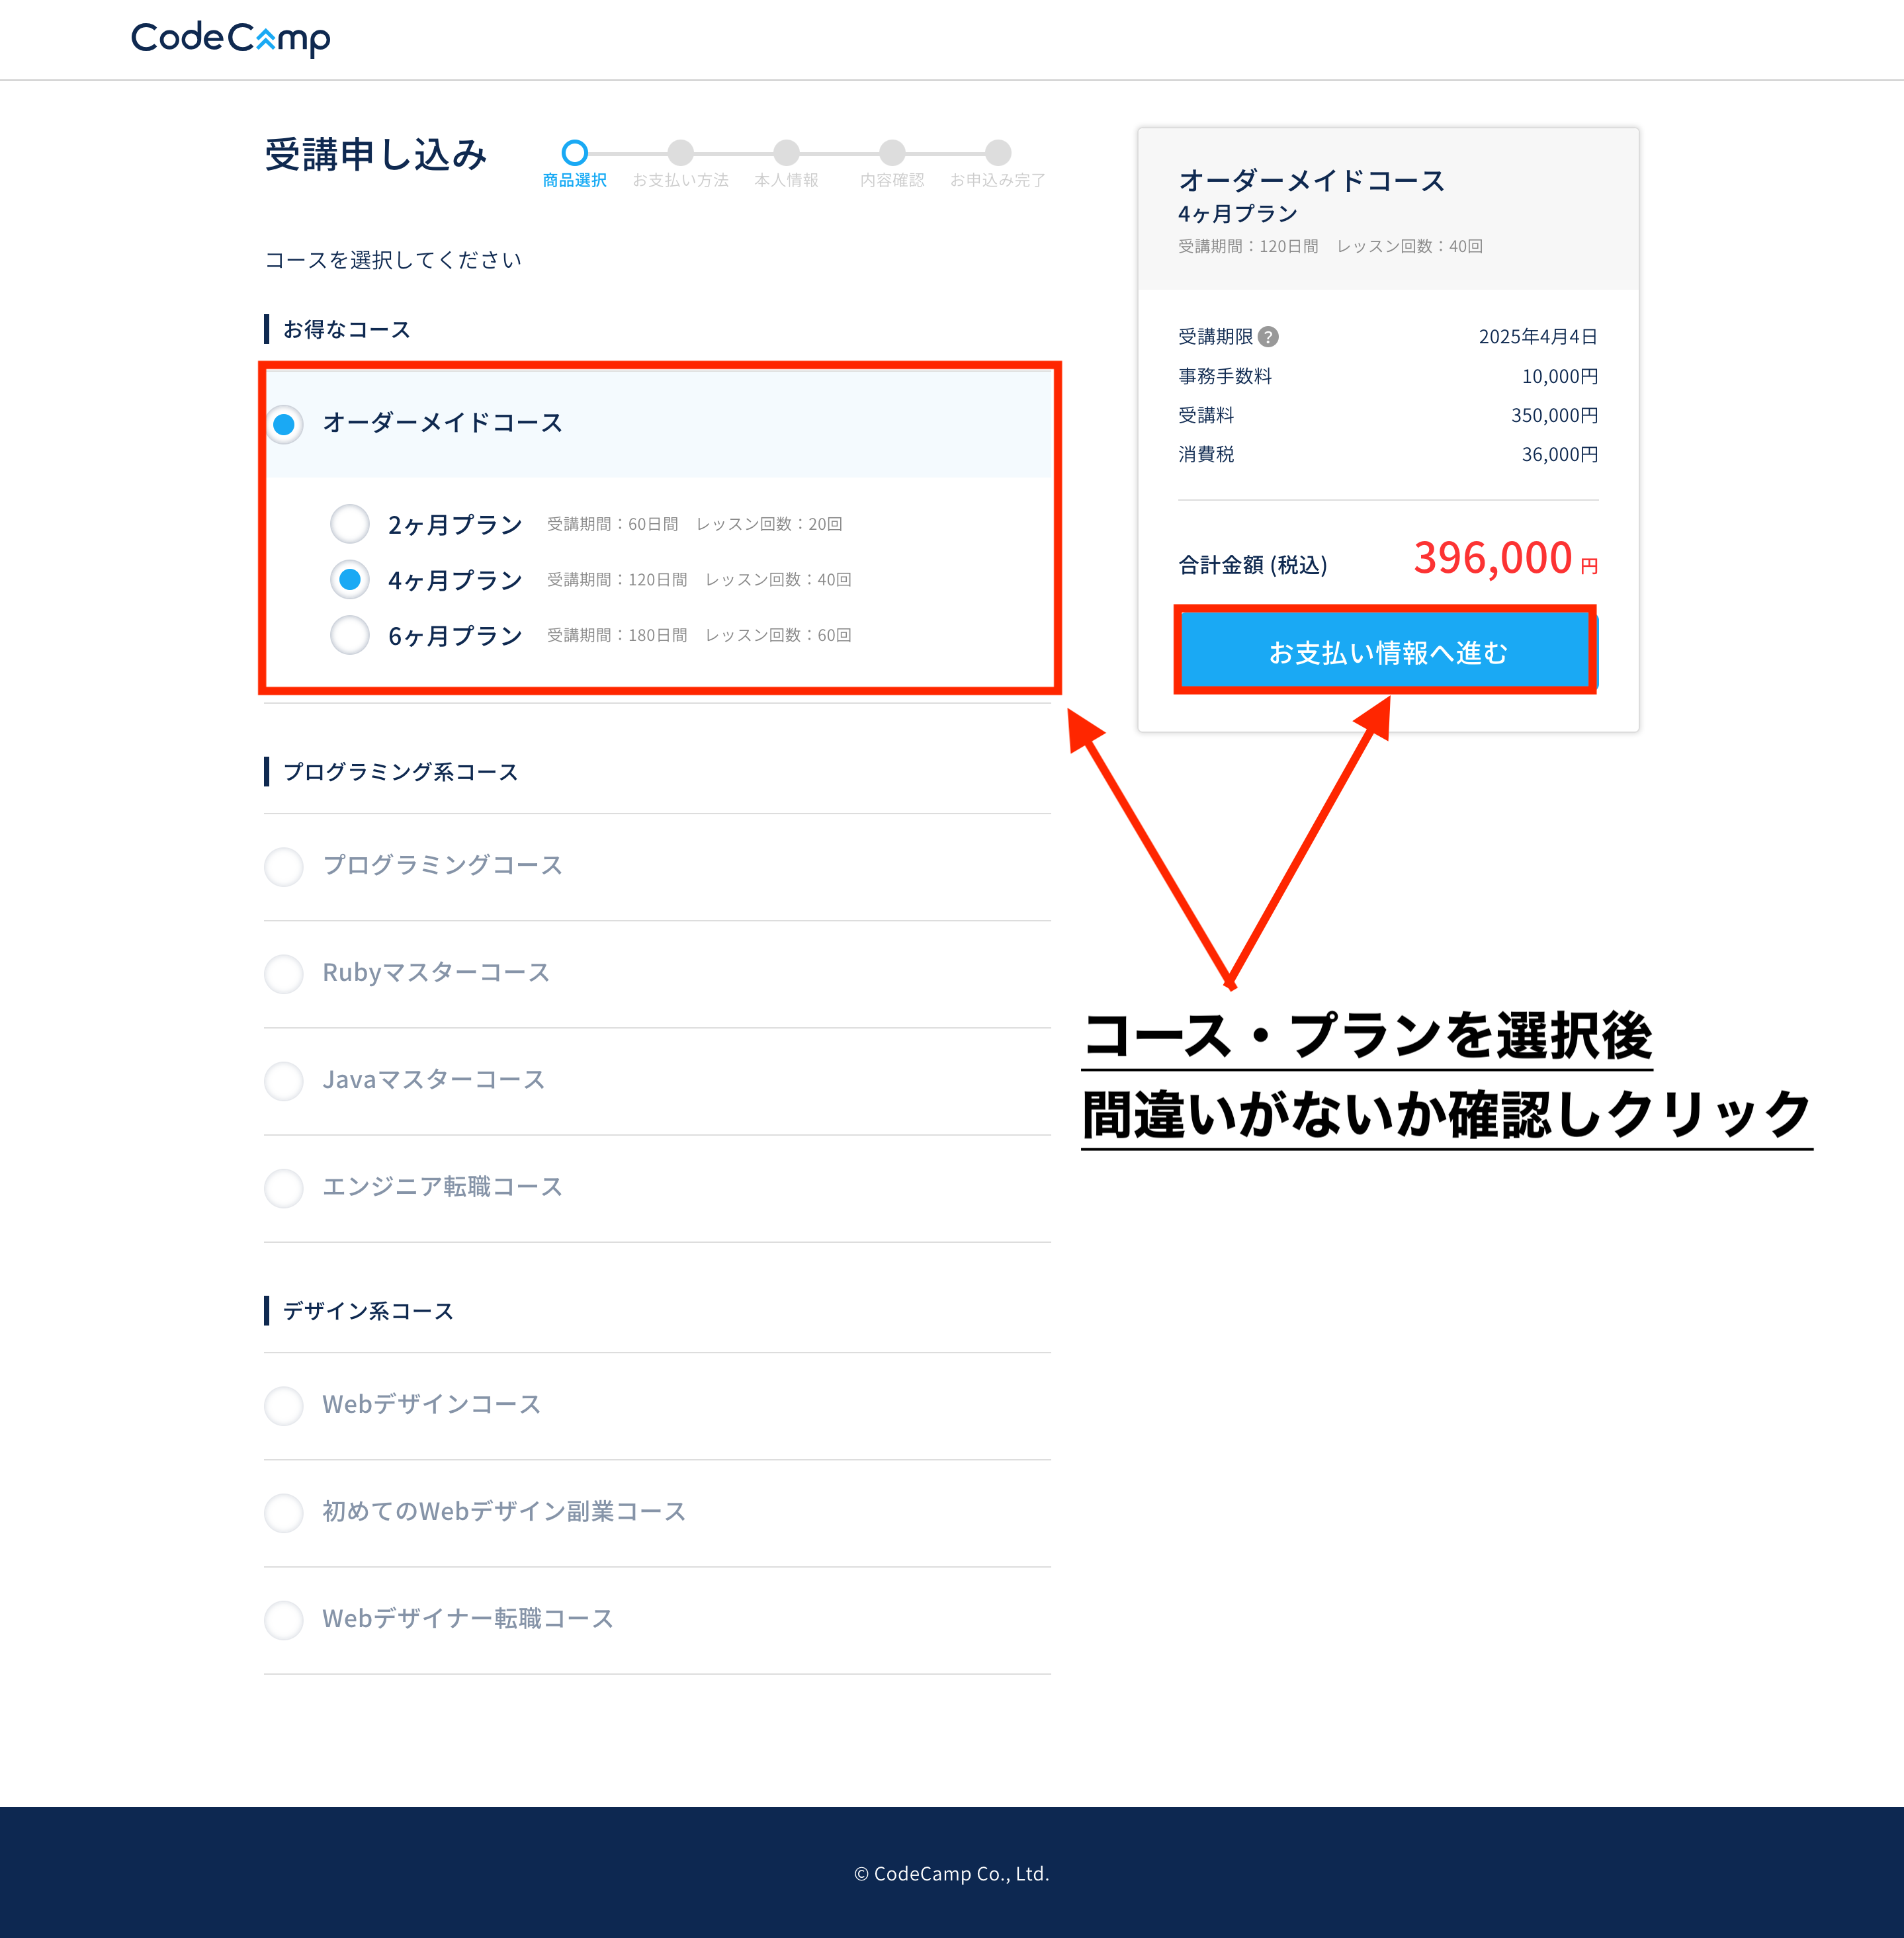This screenshot has height=1938, width=1904.
Task: Select the 6ヶ月プラン radio button
Action: 350,635
